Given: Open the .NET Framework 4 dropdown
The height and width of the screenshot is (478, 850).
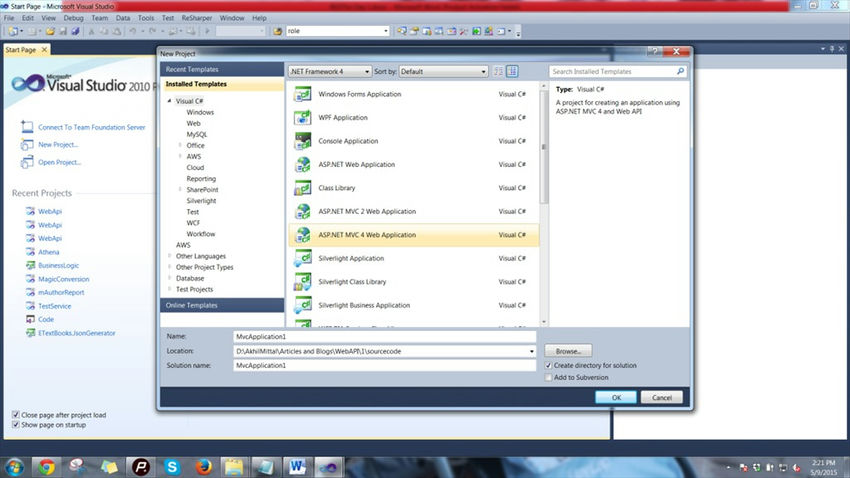Looking at the screenshot, I should (x=329, y=72).
